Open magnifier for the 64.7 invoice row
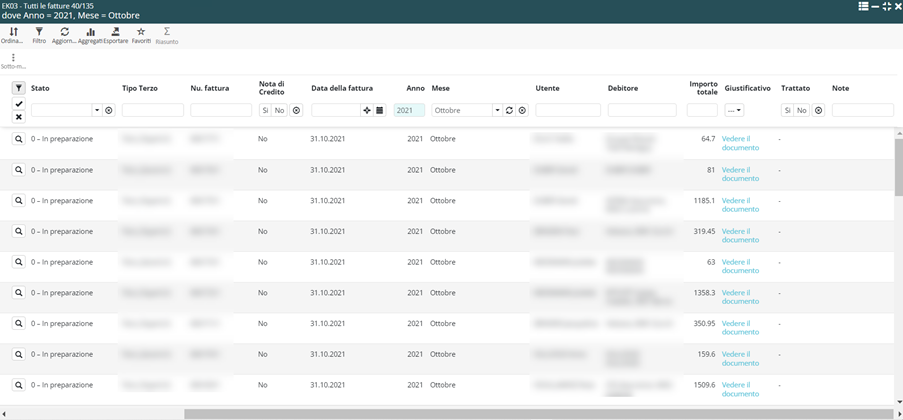The height and width of the screenshot is (420, 903). 18,139
